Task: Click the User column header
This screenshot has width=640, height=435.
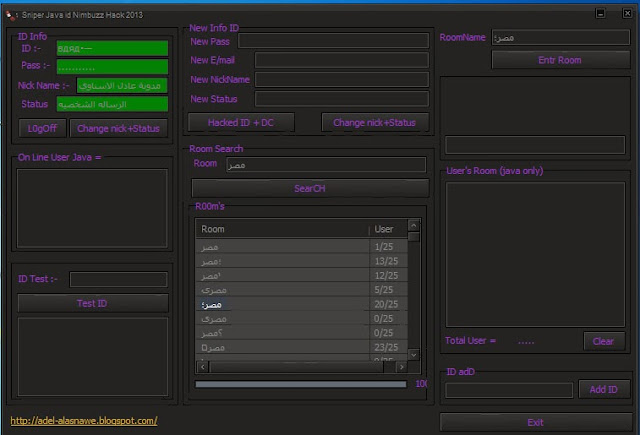Action: [x=388, y=229]
